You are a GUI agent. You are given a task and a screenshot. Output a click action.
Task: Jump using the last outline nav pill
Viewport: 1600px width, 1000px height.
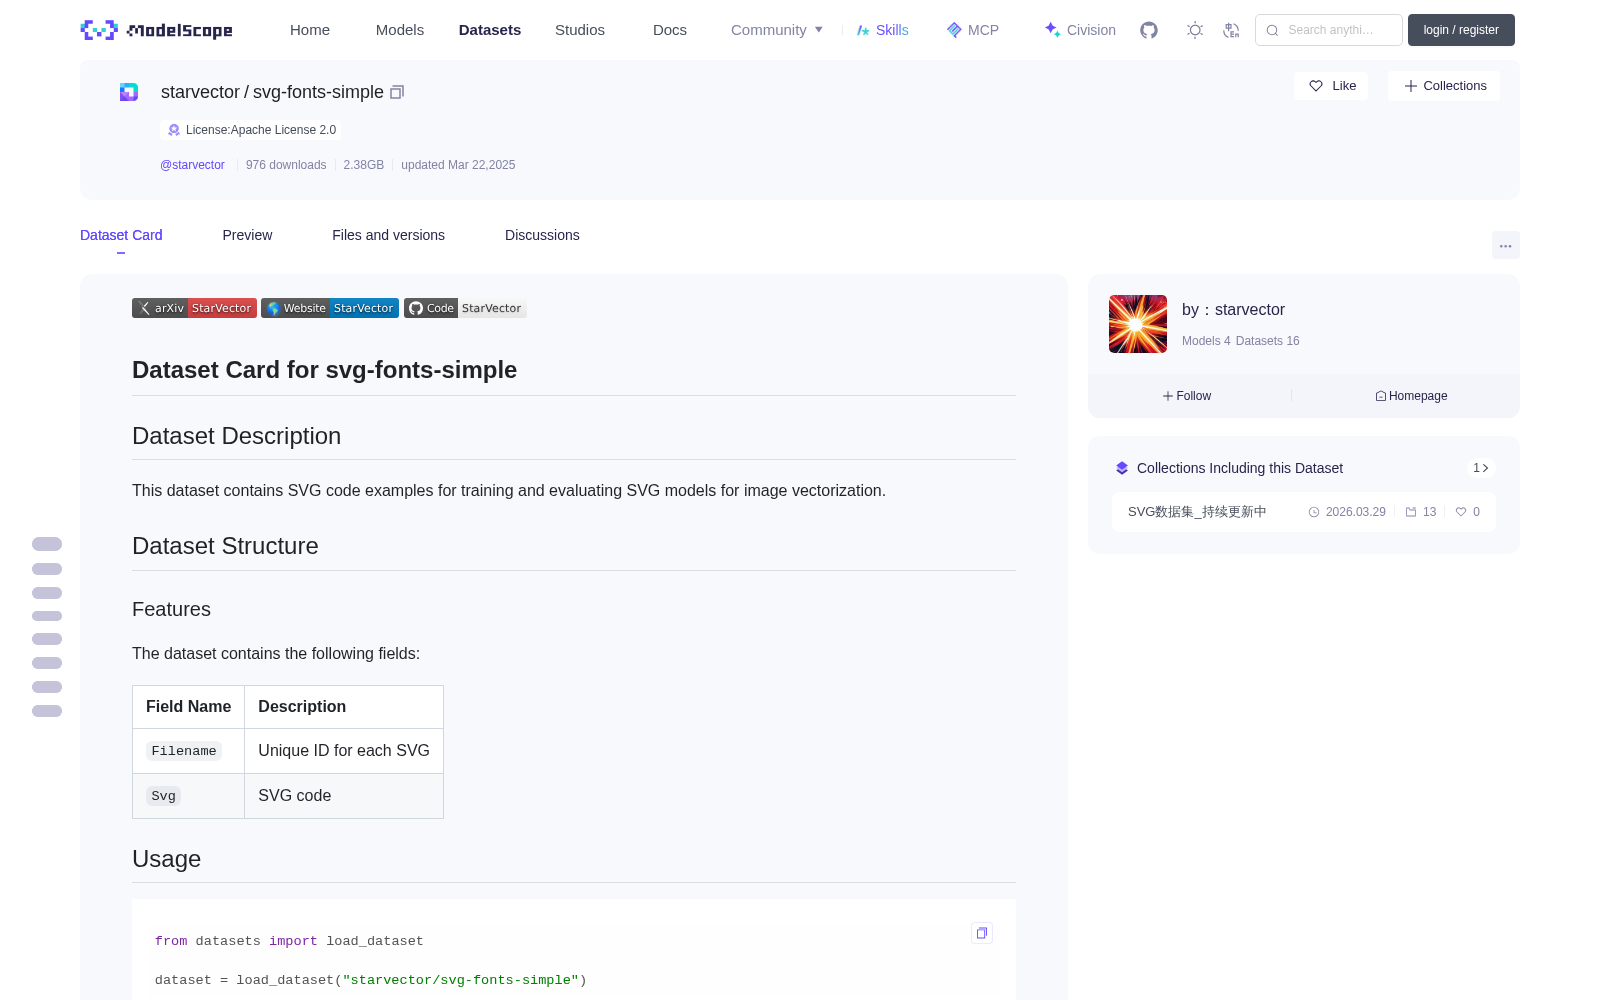click(x=47, y=711)
